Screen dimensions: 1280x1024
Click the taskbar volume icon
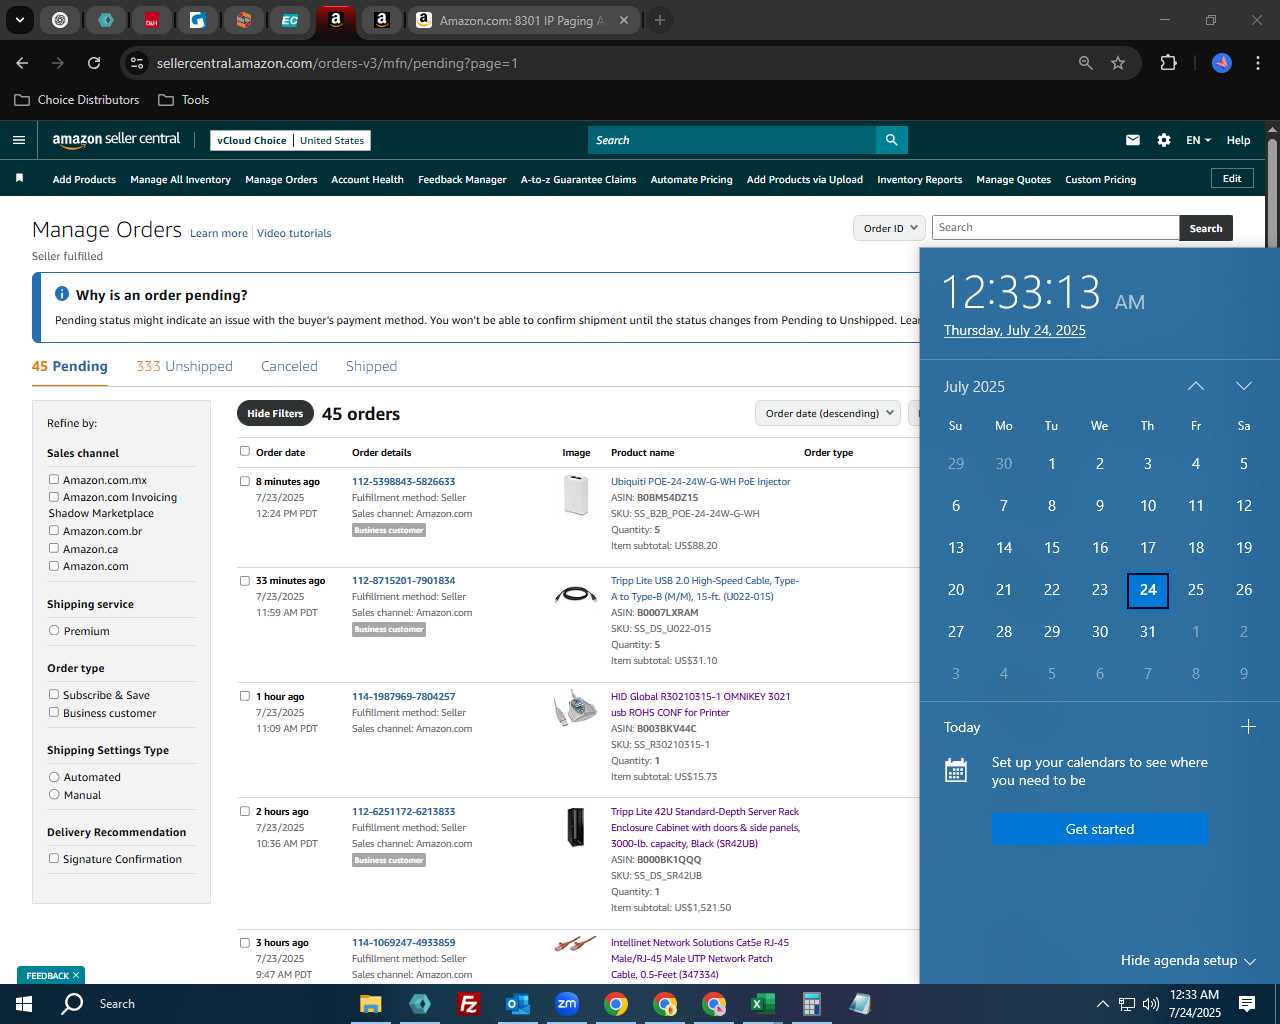(x=1151, y=1004)
